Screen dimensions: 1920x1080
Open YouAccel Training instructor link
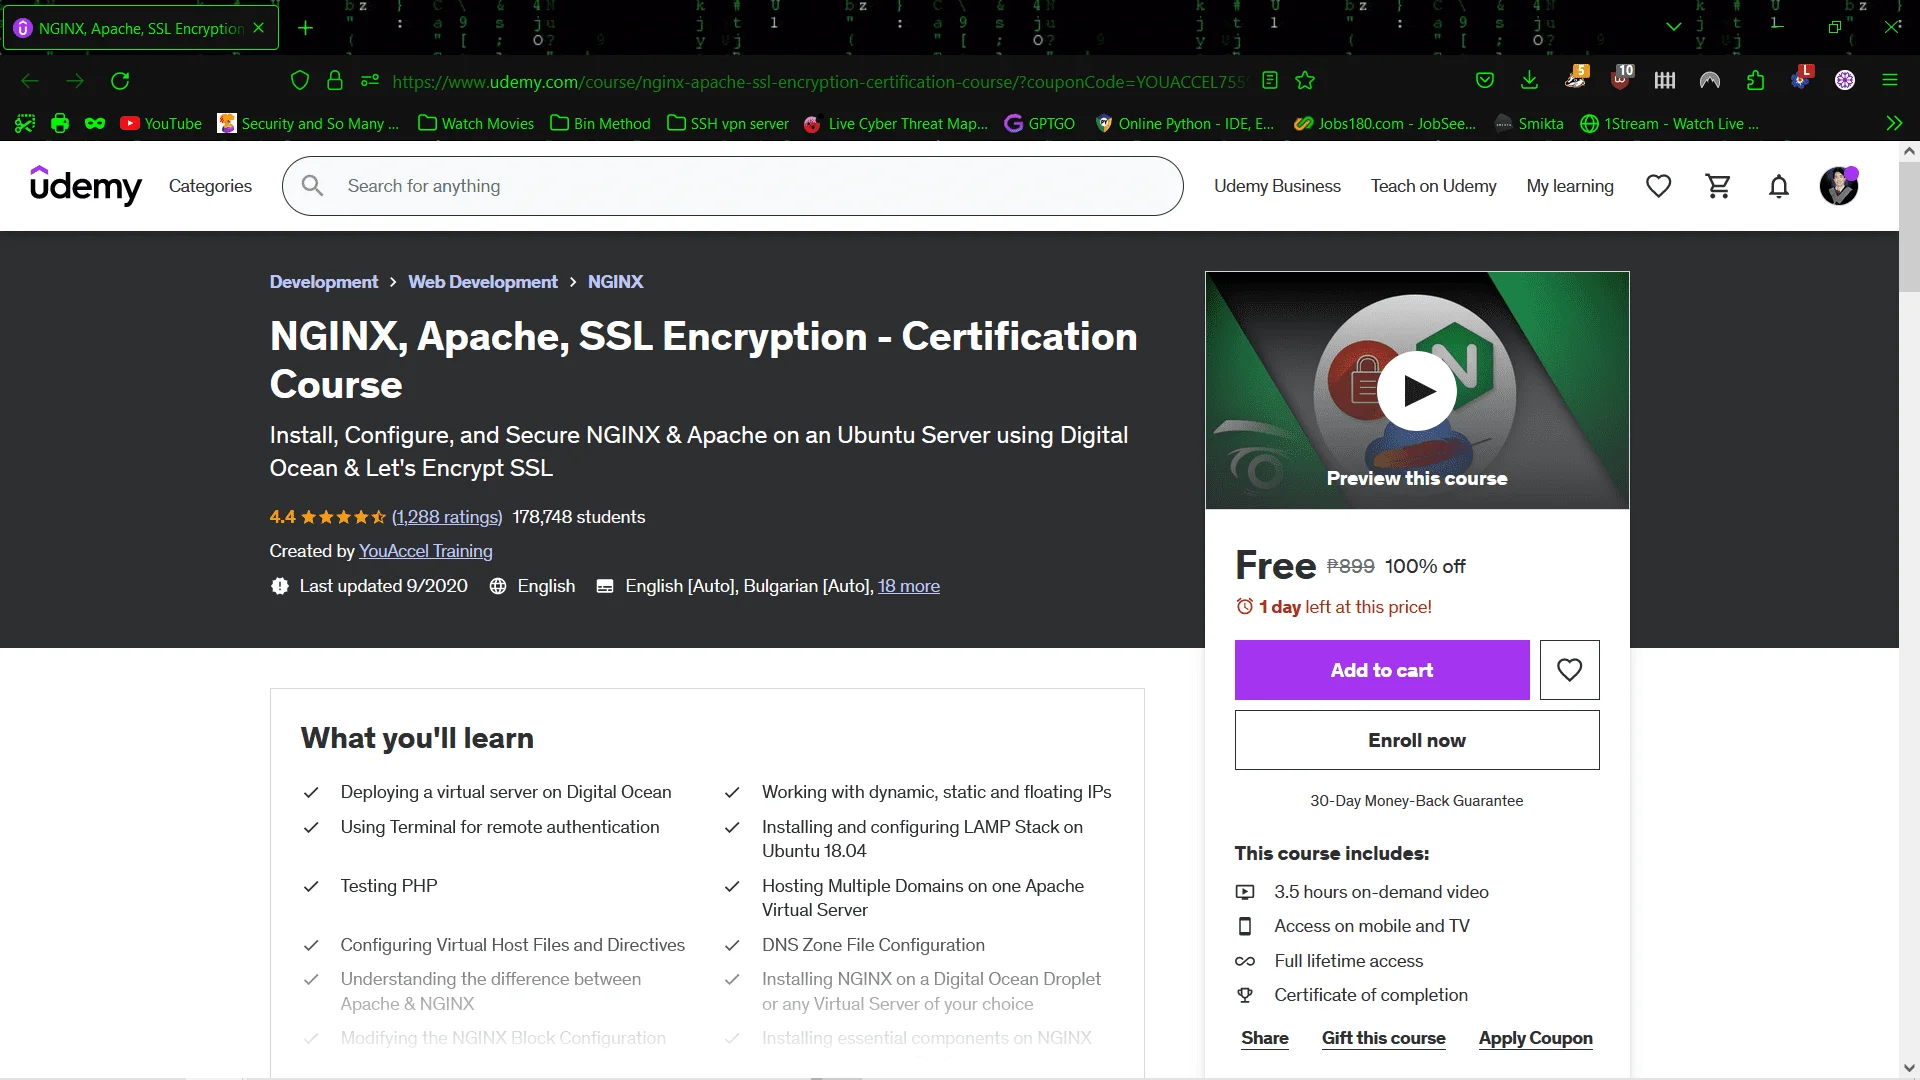tap(426, 551)
